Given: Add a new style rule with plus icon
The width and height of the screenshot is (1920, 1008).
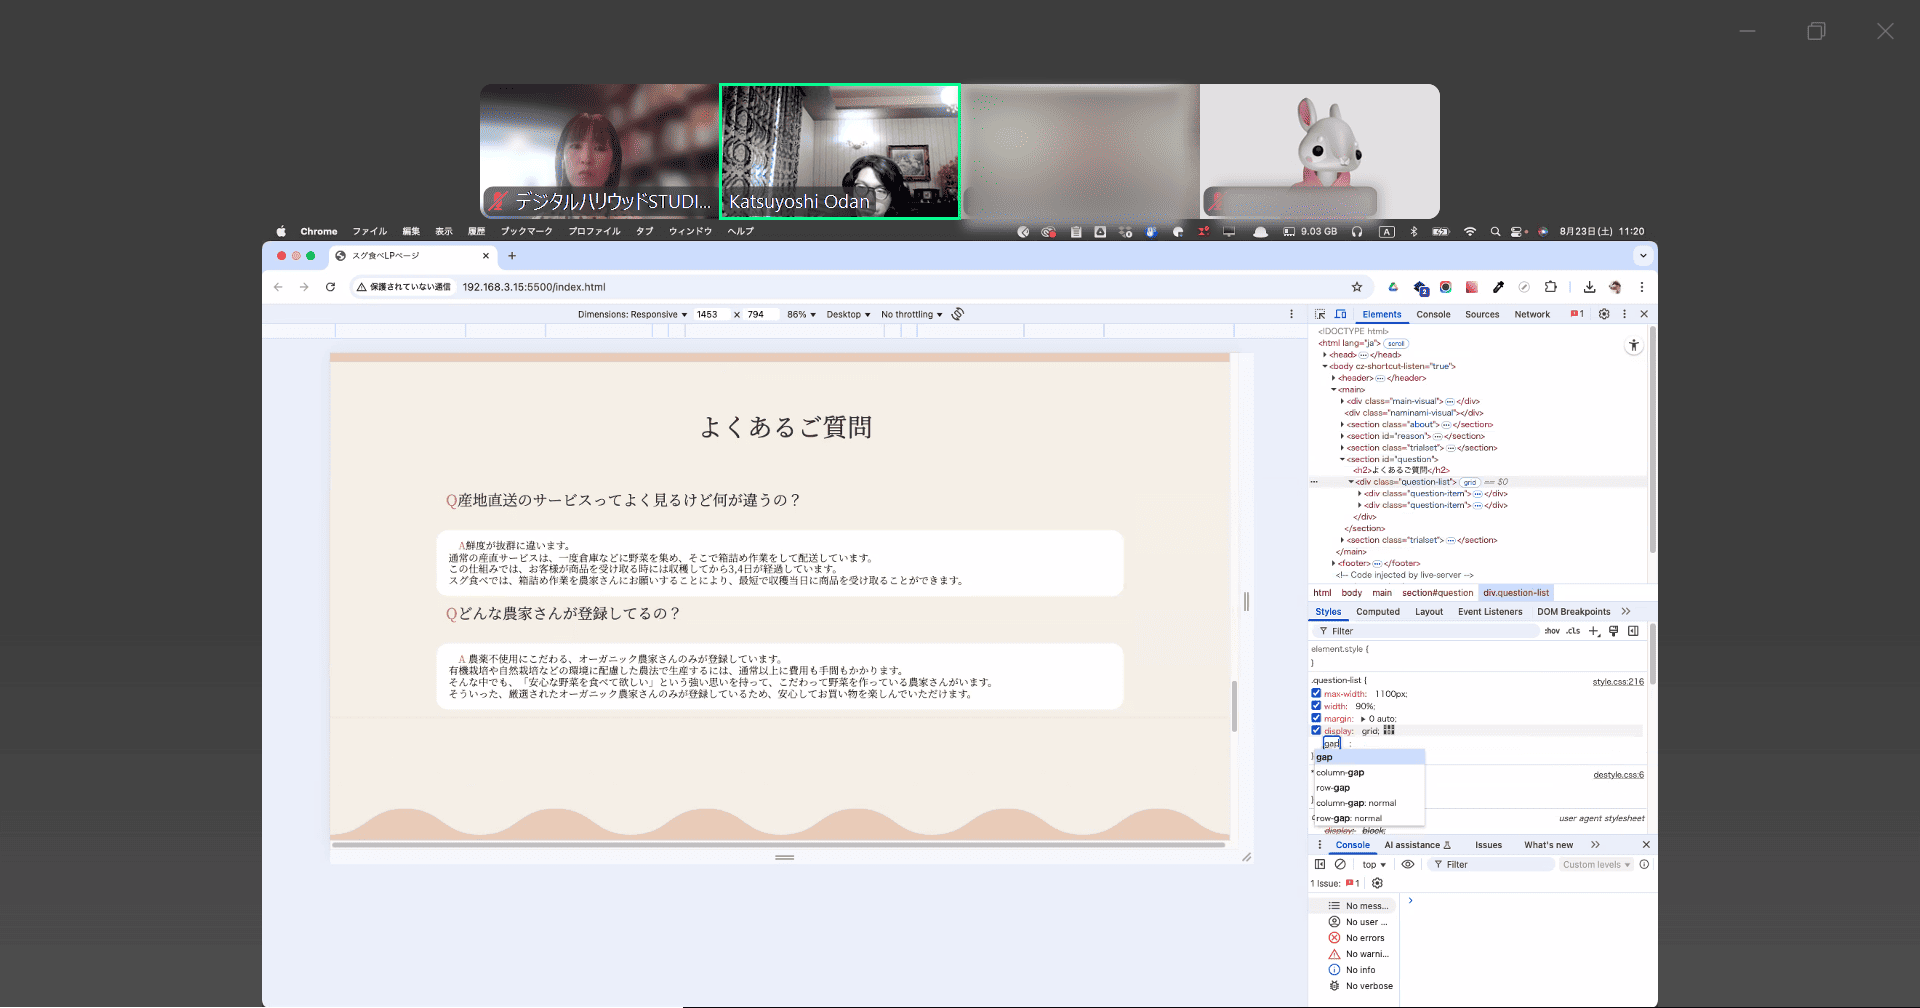Looking at the screenshot, I should (1594, 631).
